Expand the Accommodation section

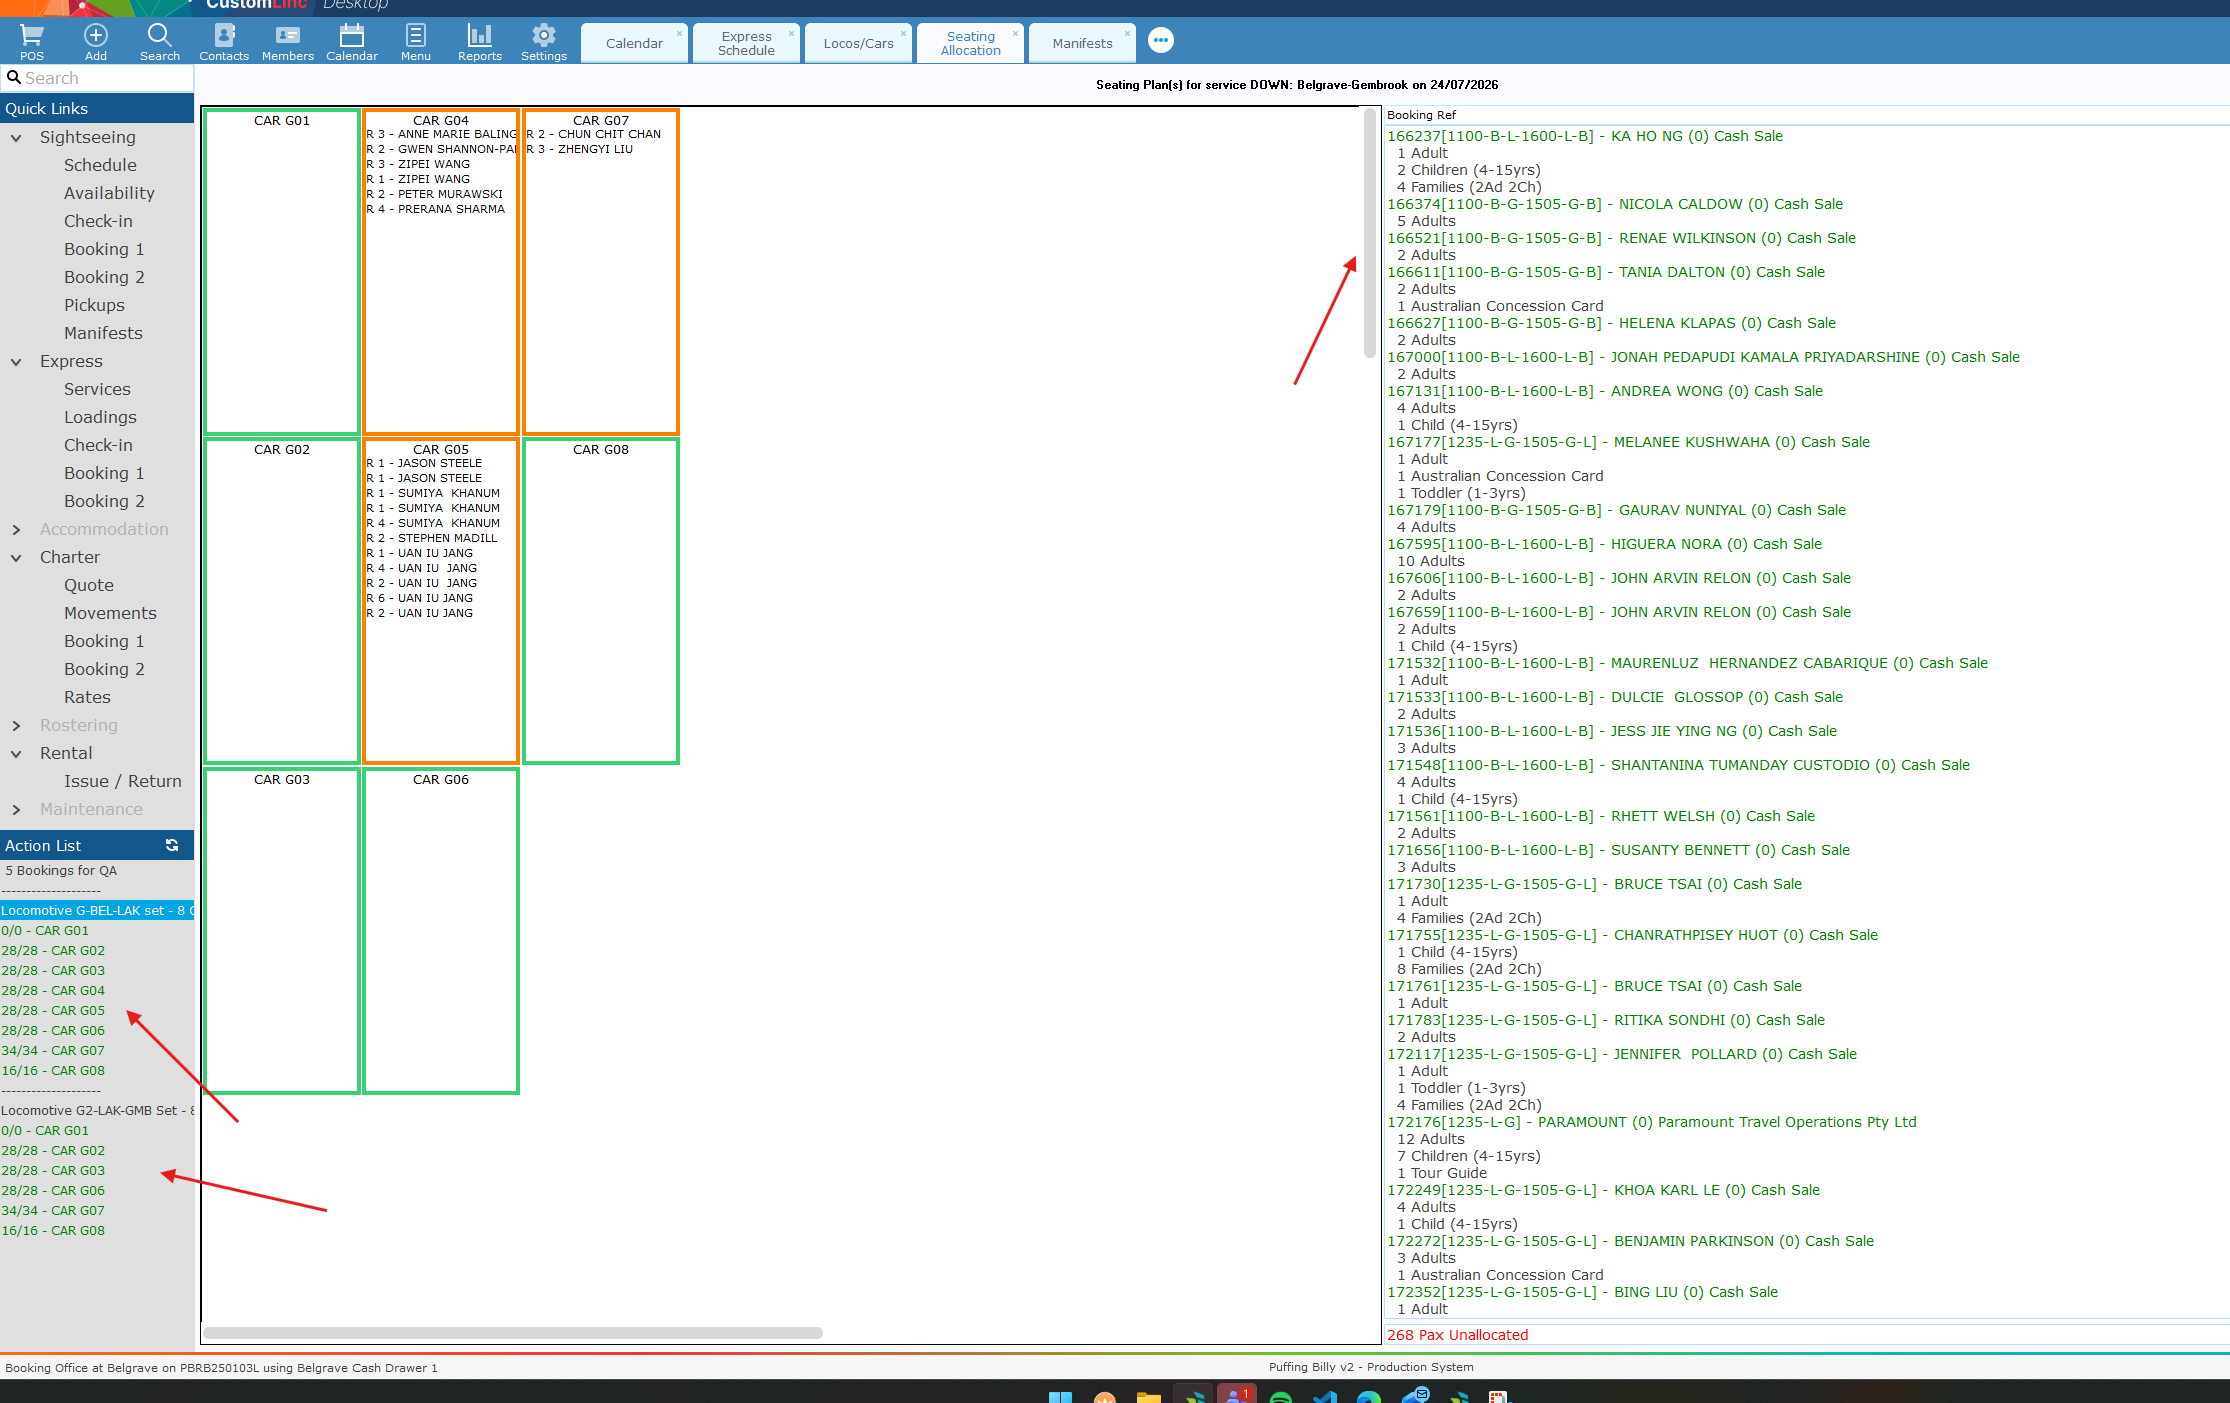tap(16, 530)
